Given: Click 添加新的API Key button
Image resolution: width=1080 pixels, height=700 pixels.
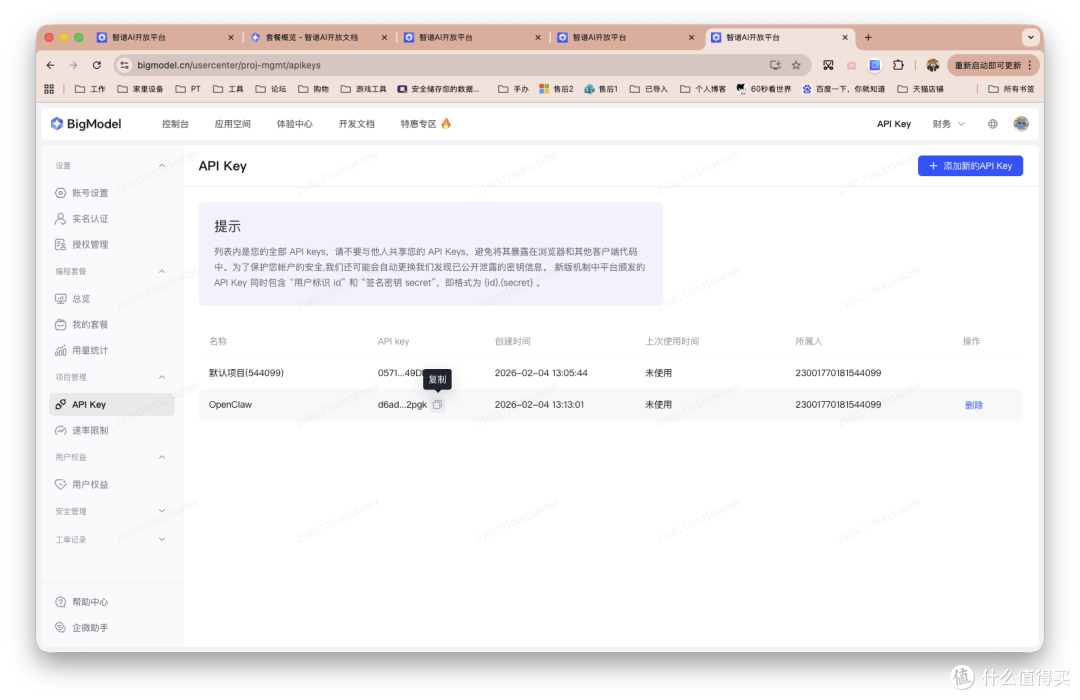Looking at the screenshot, I should [970, 166].
